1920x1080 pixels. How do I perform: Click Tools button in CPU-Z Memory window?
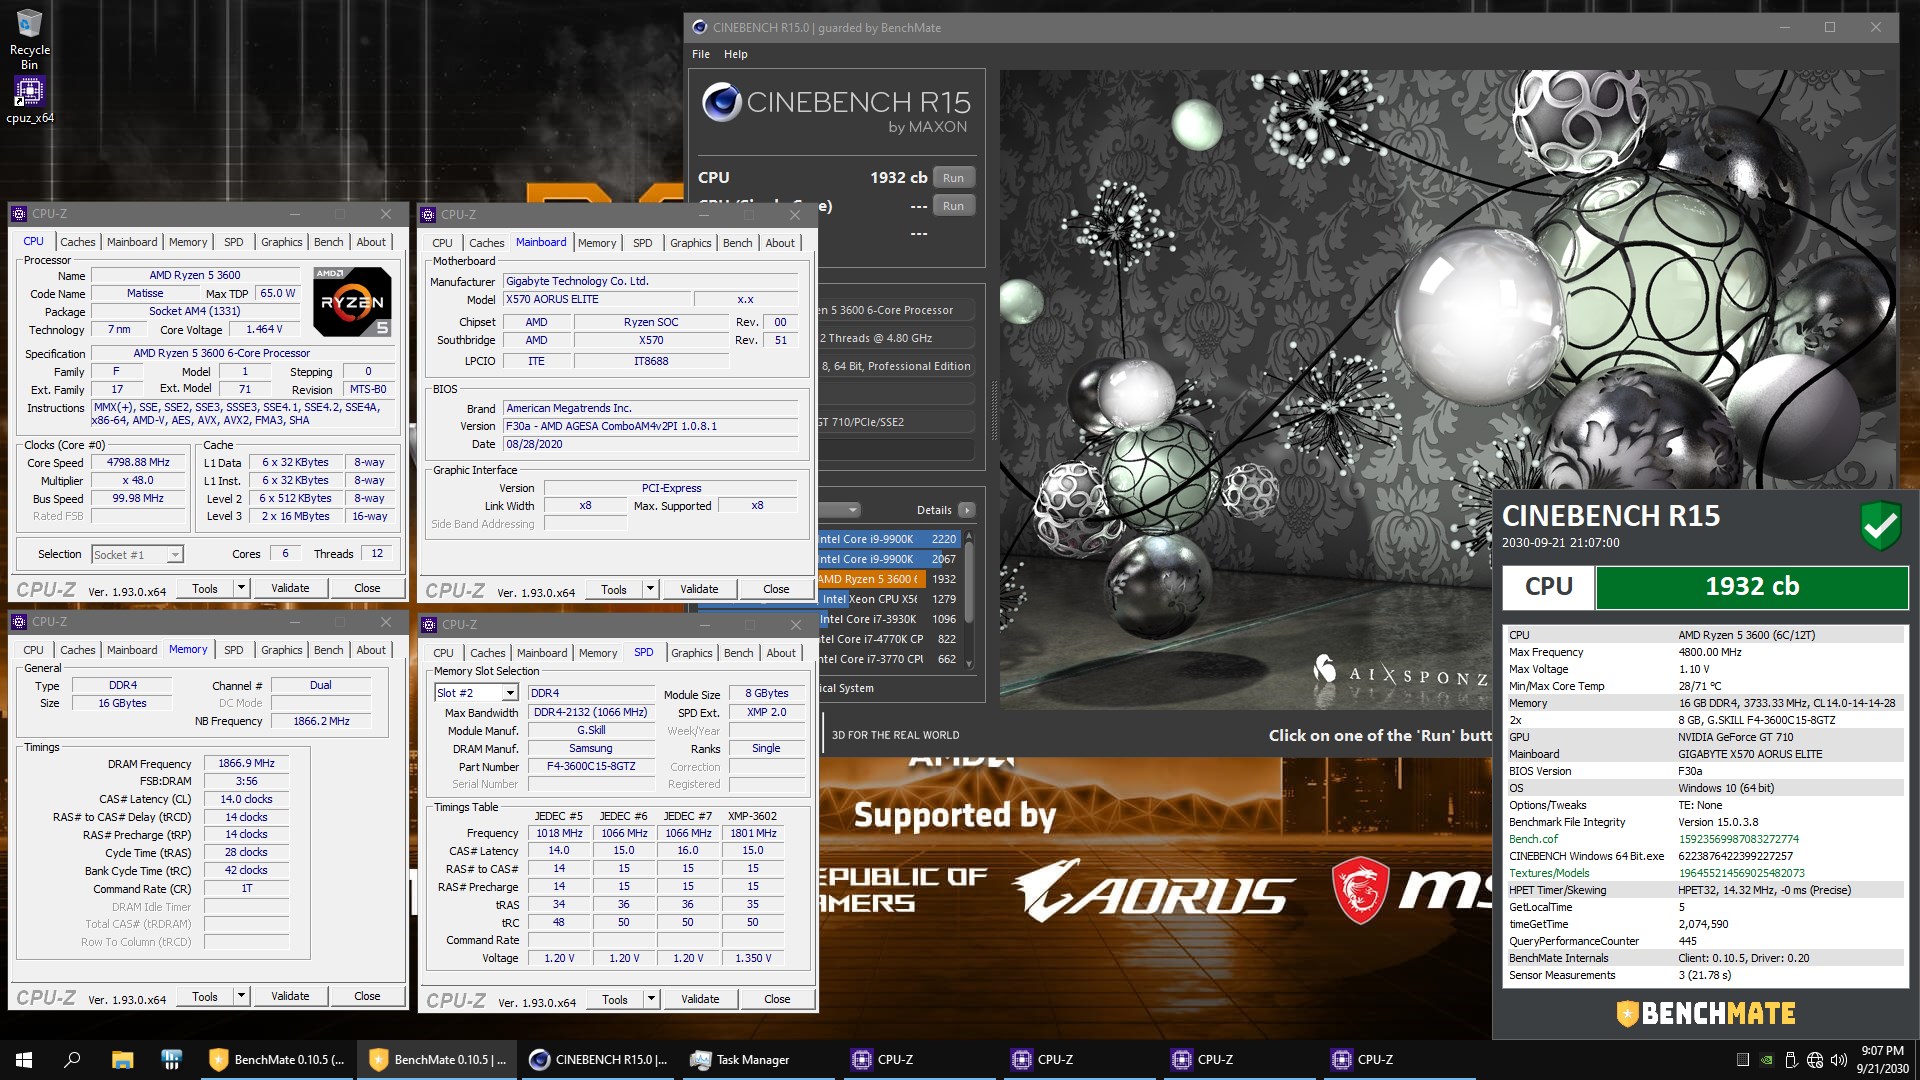coord(205,996)
